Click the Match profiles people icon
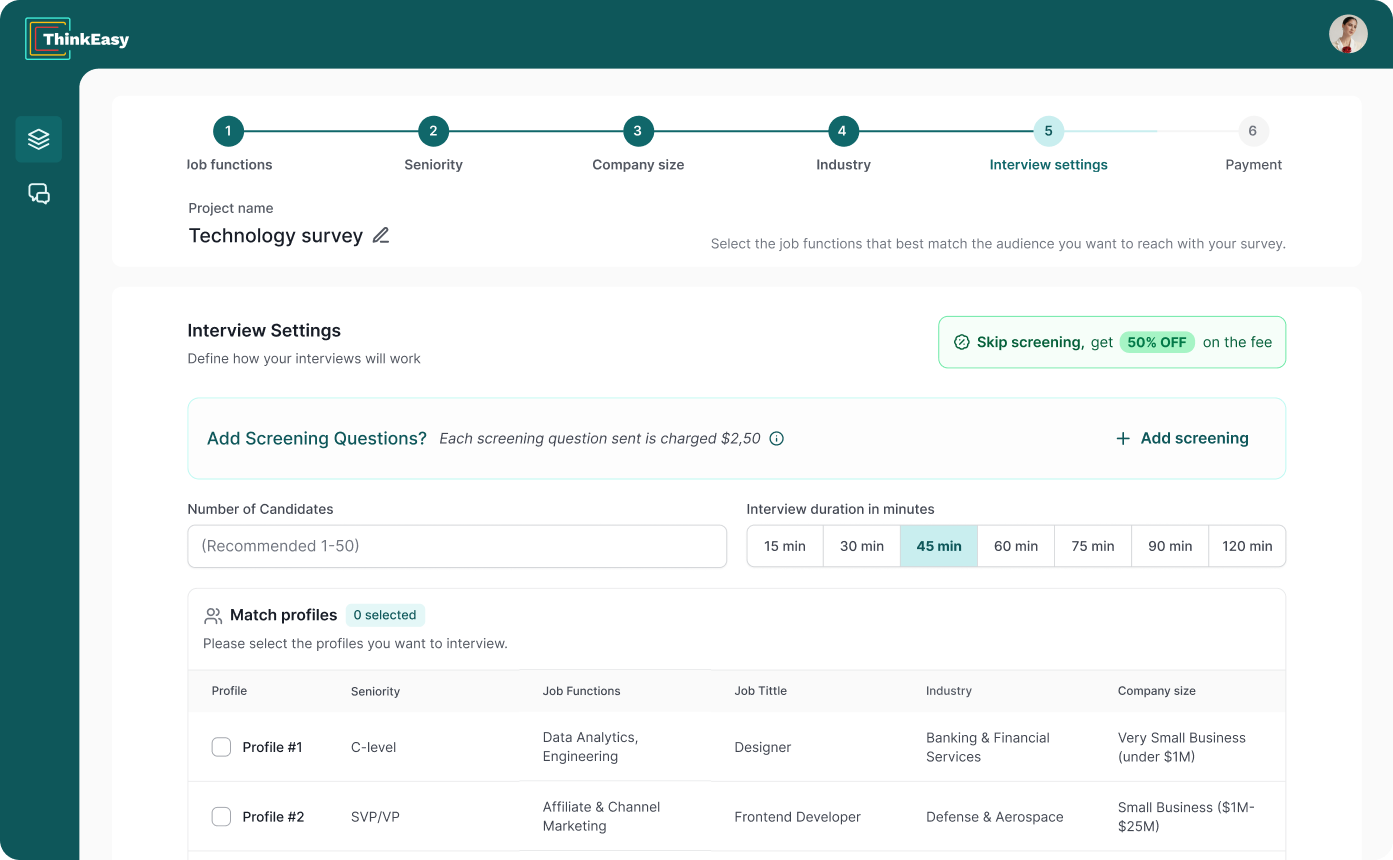The height and width of the screenshot is (860, 1393). pos(213,616)
